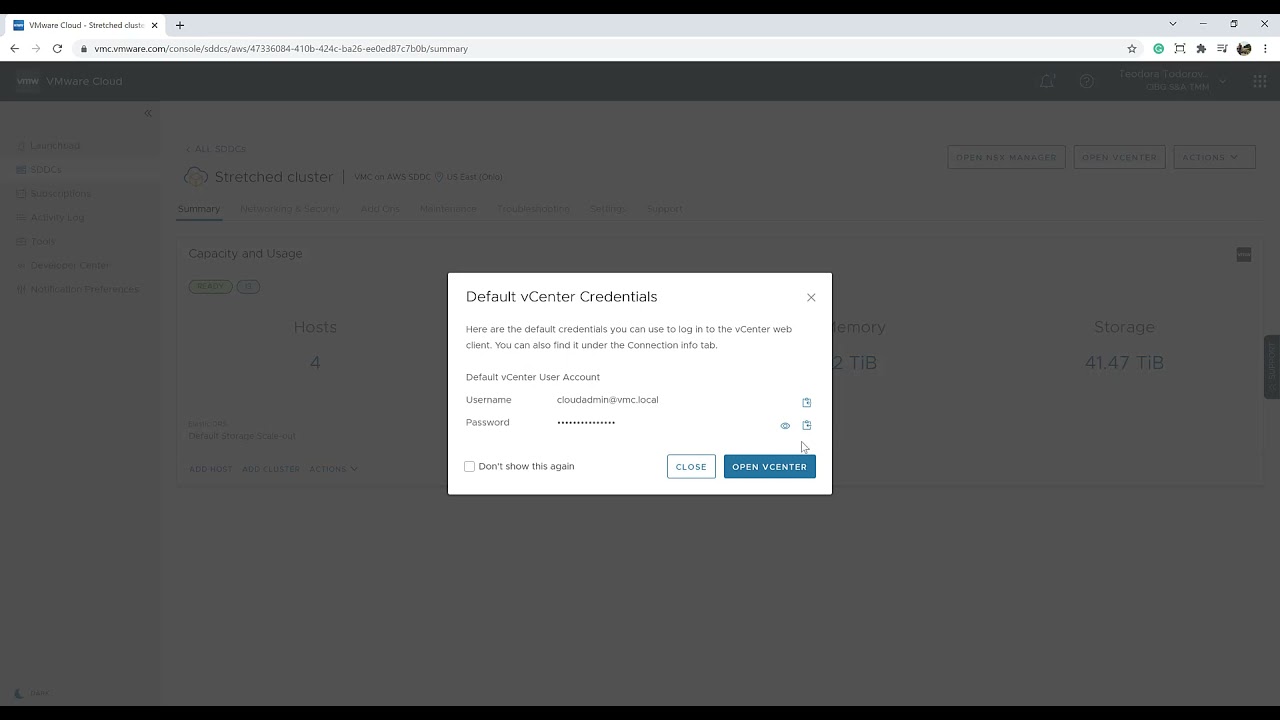The image size is (1280, 720).
Task: Open the Chrome three-dot menu
Action: tap(1265, 48)
